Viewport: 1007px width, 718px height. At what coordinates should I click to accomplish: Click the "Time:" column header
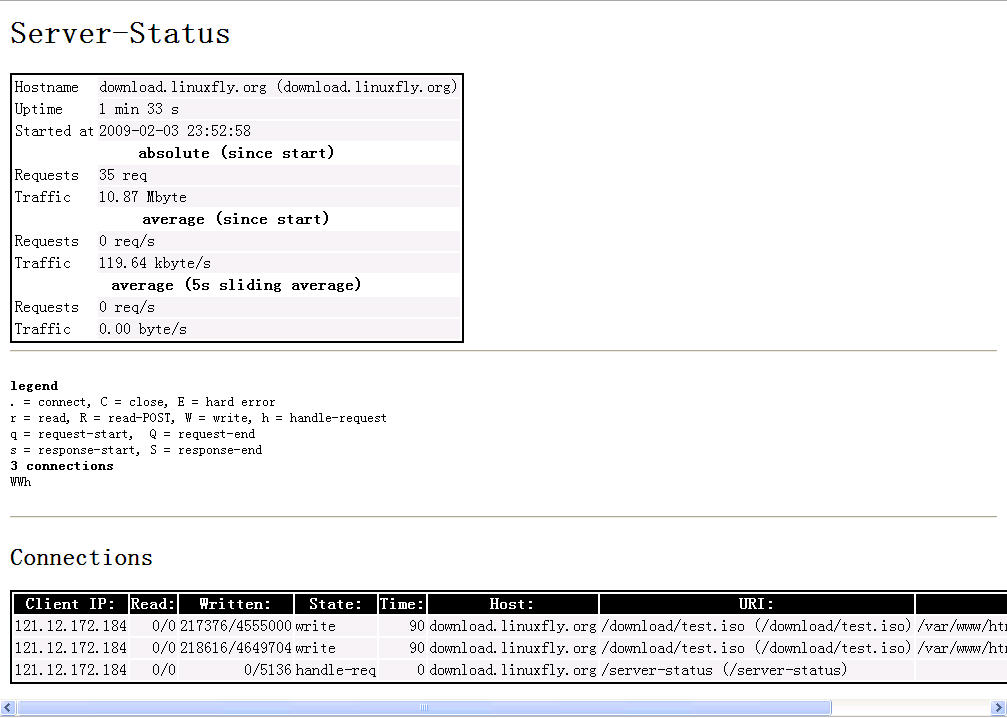tap(402, 604)
